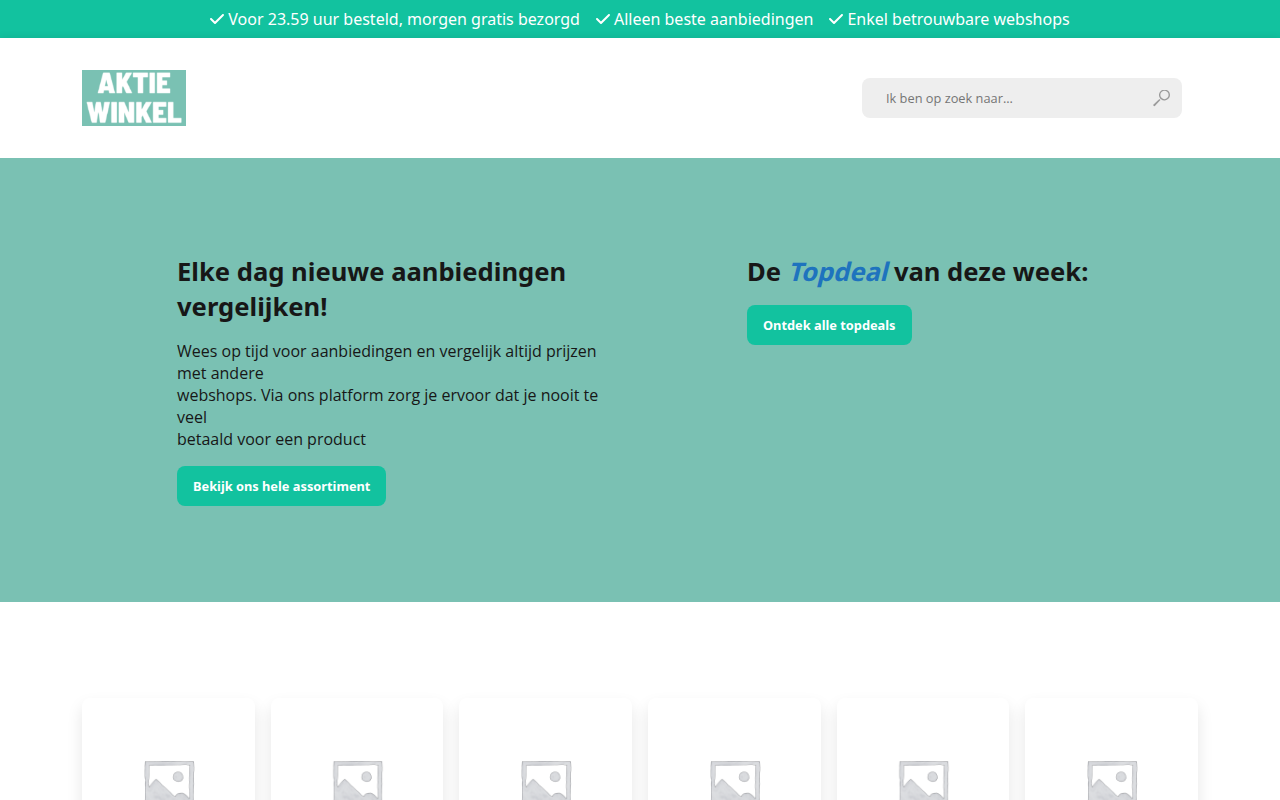1280x800 pixels.
Task: Click the text 'Voor 23.59 uur besteld, morgen gratis bezorgd'
Action: pyautogui.click(x=404, y=19)
